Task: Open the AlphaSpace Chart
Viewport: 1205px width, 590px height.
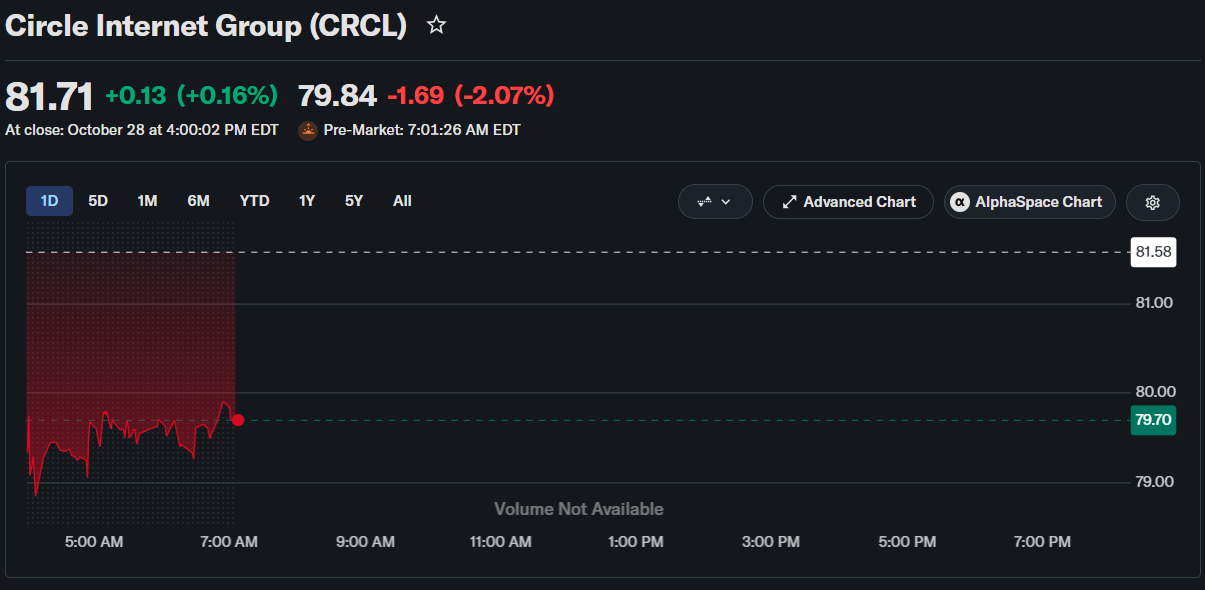Action: click(1030, 202)
